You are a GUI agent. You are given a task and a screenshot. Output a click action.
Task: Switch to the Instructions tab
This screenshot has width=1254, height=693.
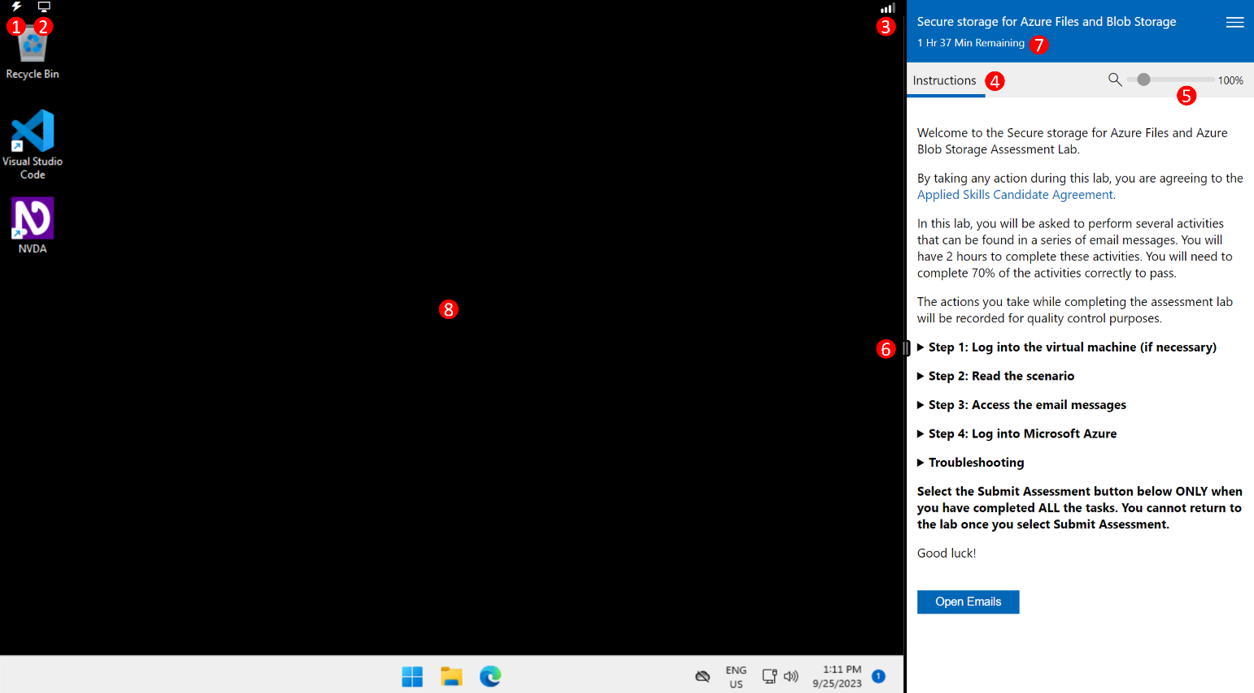[944, 80]
